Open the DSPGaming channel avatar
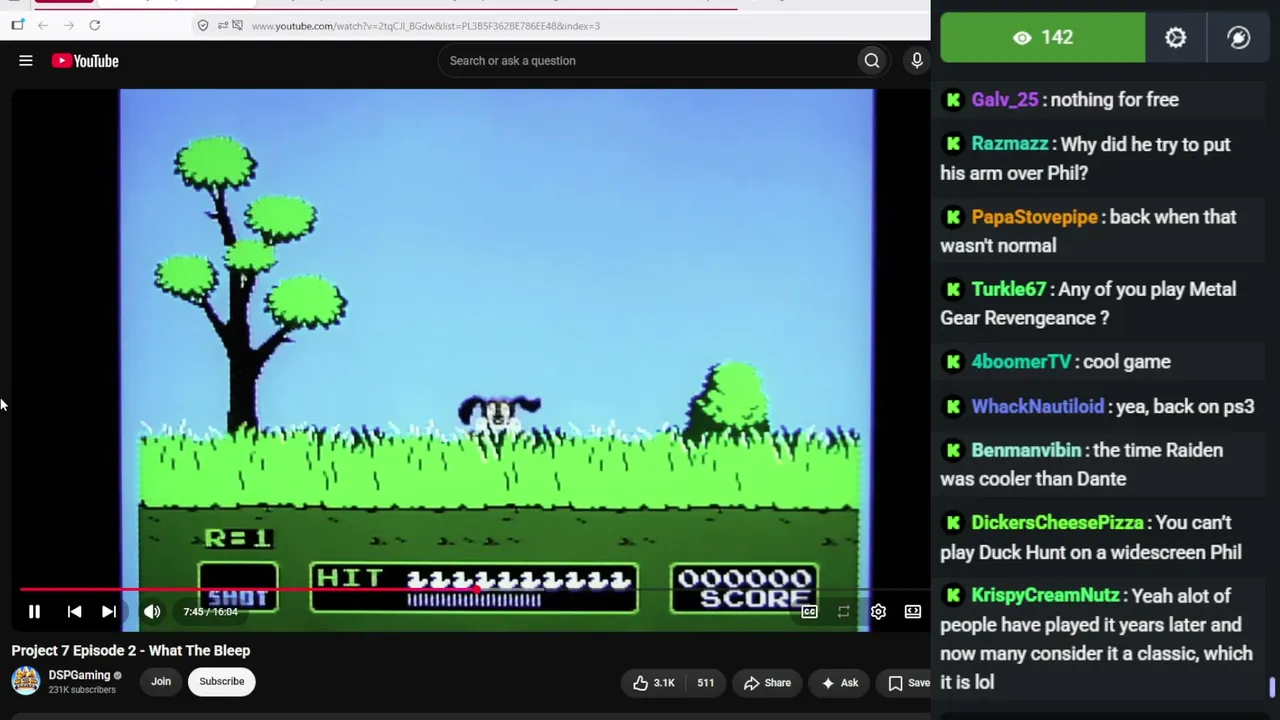The image size is (1280, 720). [25, 681]
